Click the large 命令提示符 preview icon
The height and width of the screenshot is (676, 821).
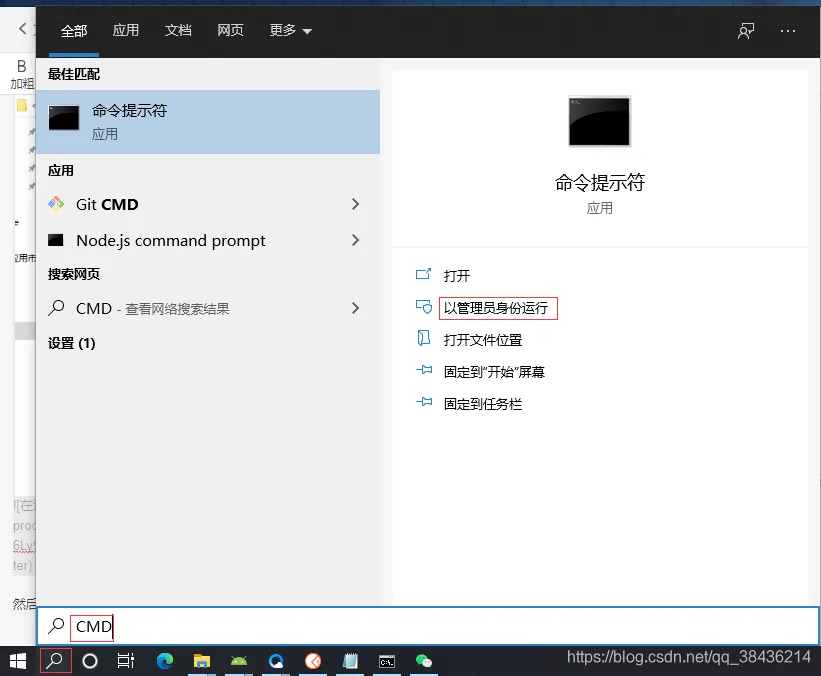(x=600, y=121)
